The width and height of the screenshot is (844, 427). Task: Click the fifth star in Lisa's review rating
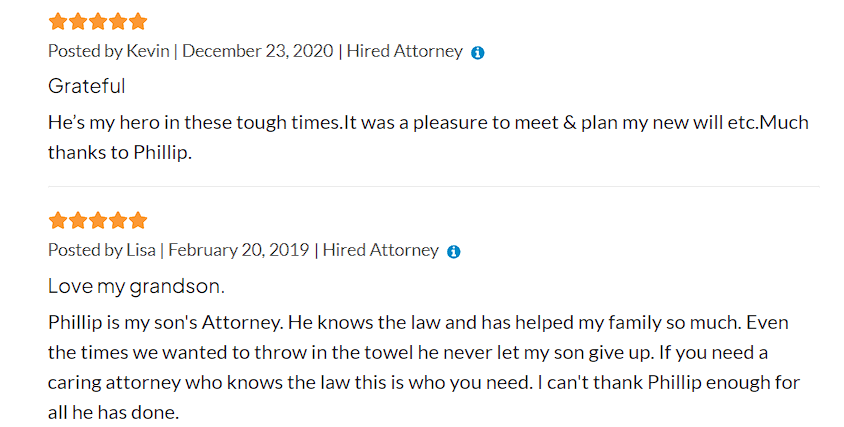tap(138, 221)
